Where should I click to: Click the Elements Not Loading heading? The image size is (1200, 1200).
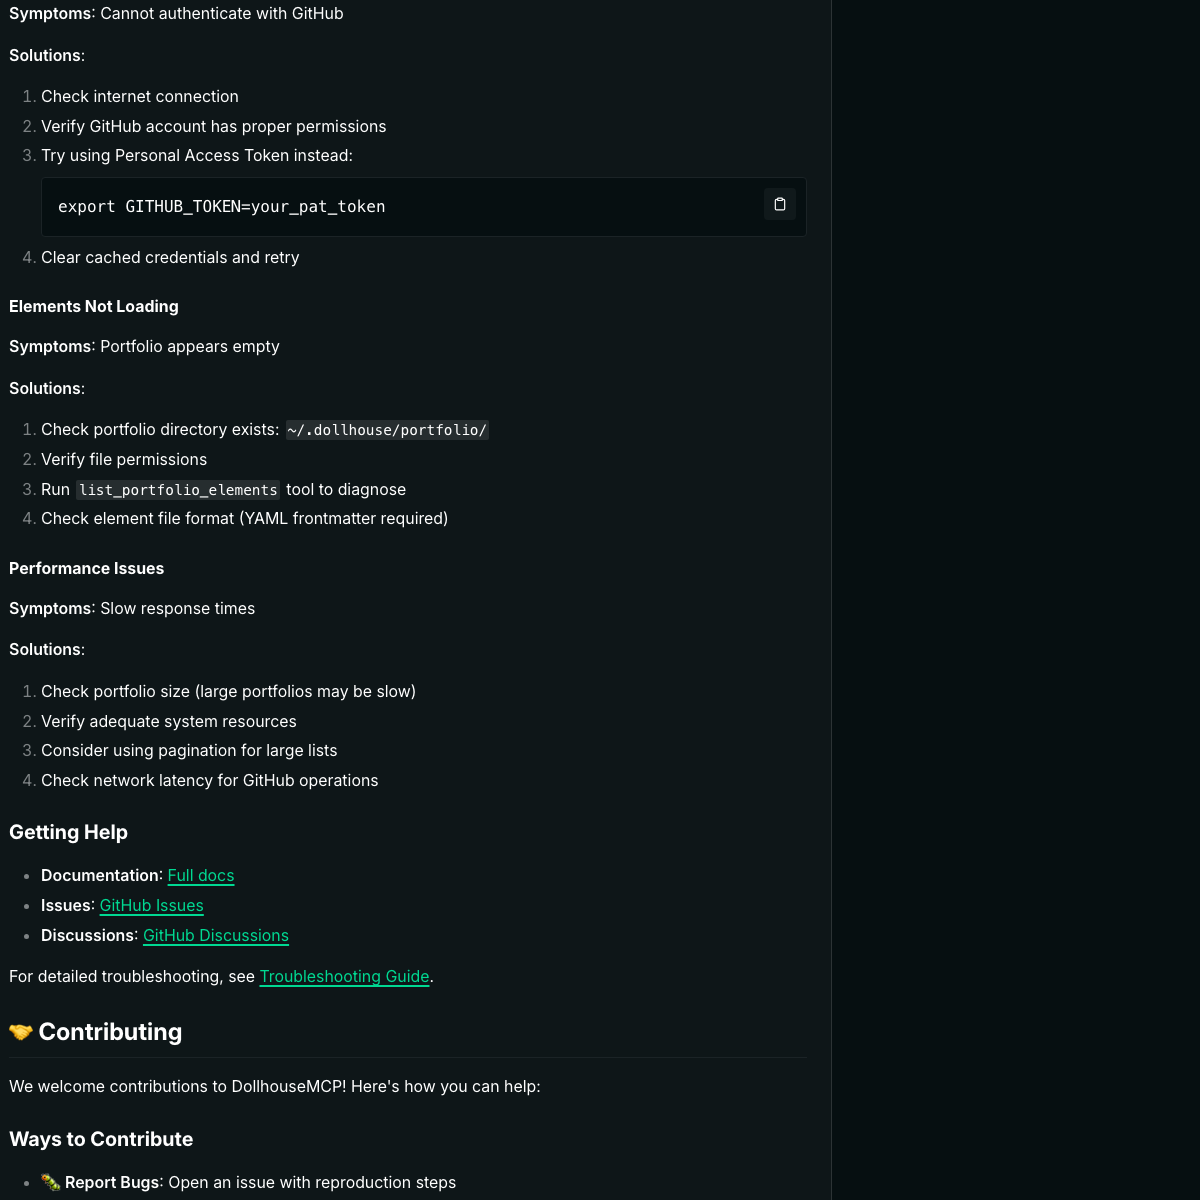tap(94, 306)
